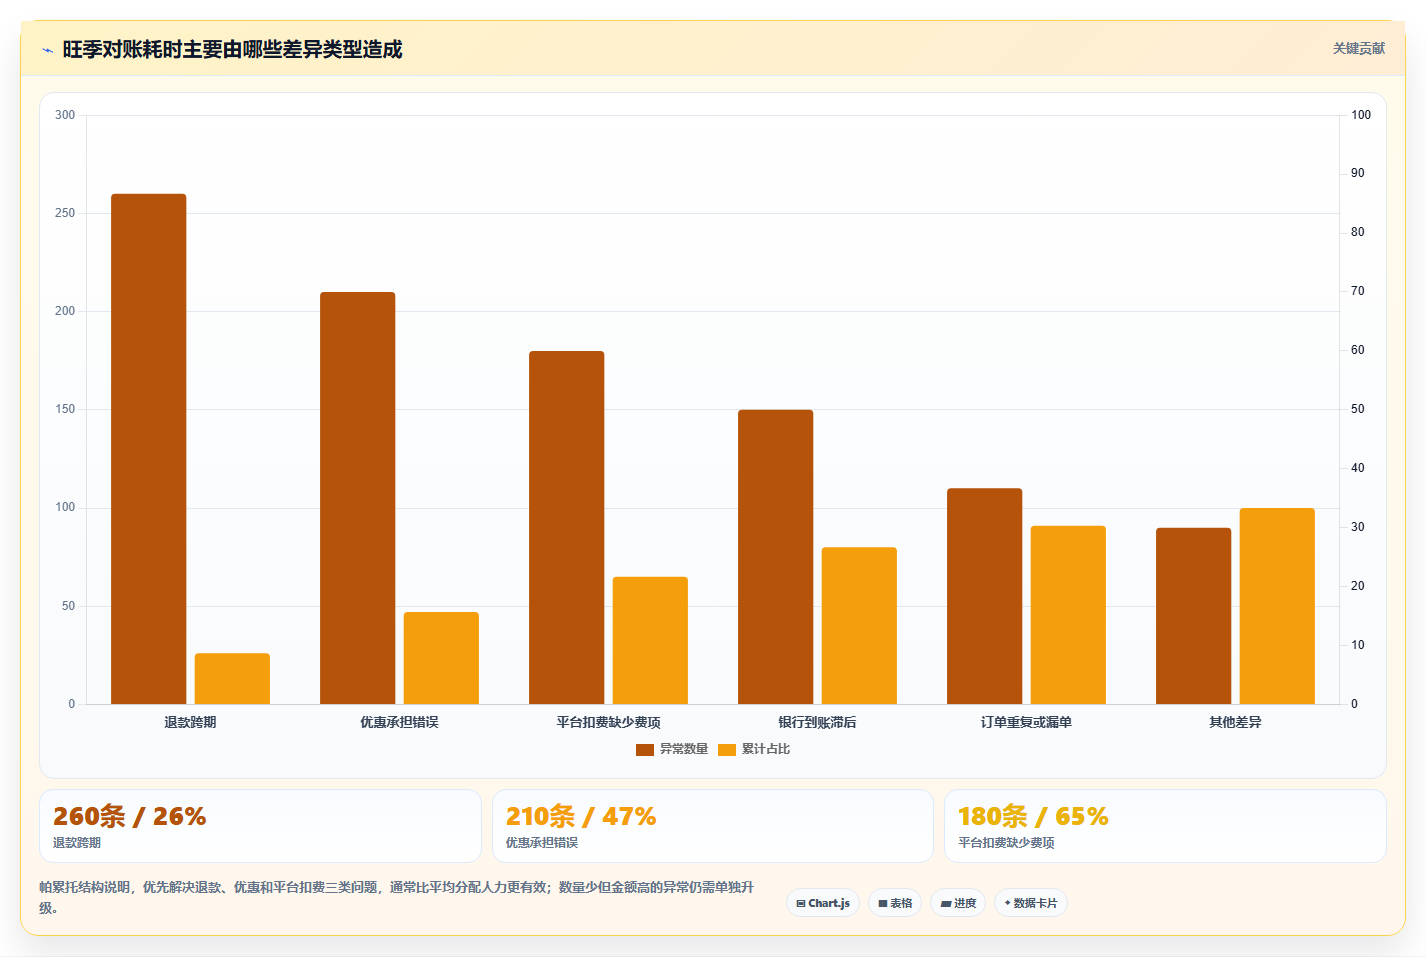This screenshot has width=1426, height=957.
Task: Click the orange 累计占比 bar for 退款跨期
Action: point(232,679)
